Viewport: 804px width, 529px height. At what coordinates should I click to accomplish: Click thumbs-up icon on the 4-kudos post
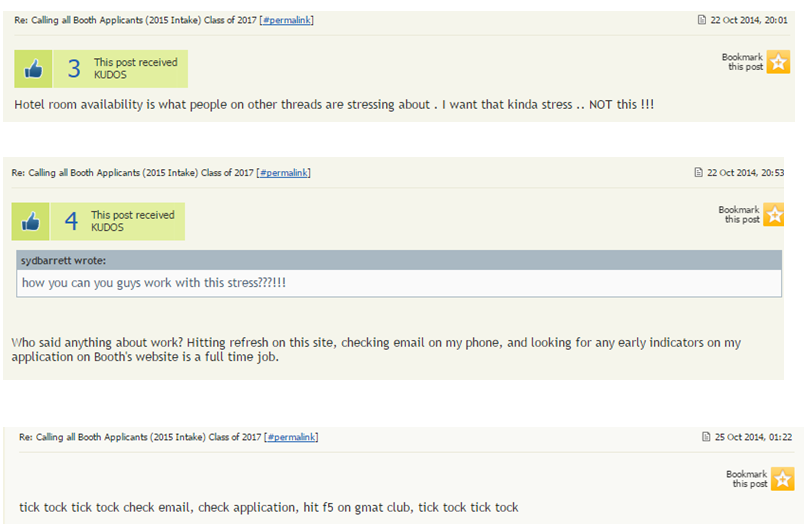pos(31,222)
